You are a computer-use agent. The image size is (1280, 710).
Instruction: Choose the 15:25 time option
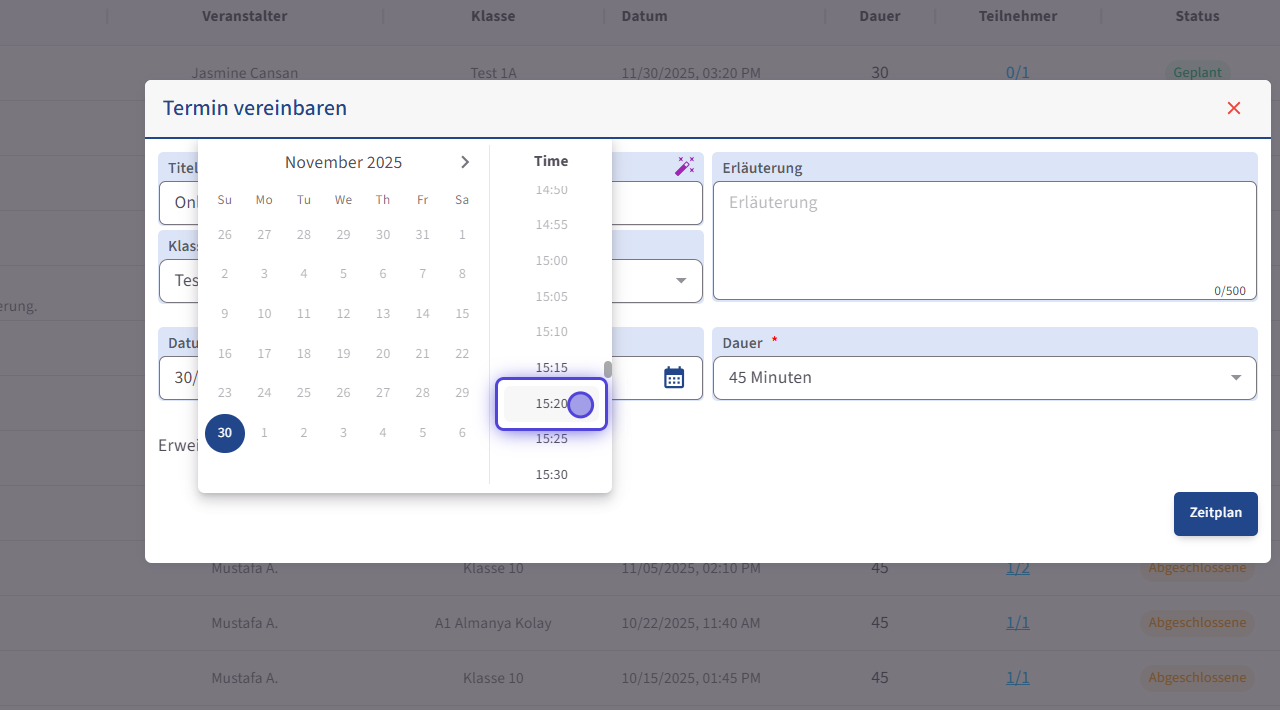[551, 438]
